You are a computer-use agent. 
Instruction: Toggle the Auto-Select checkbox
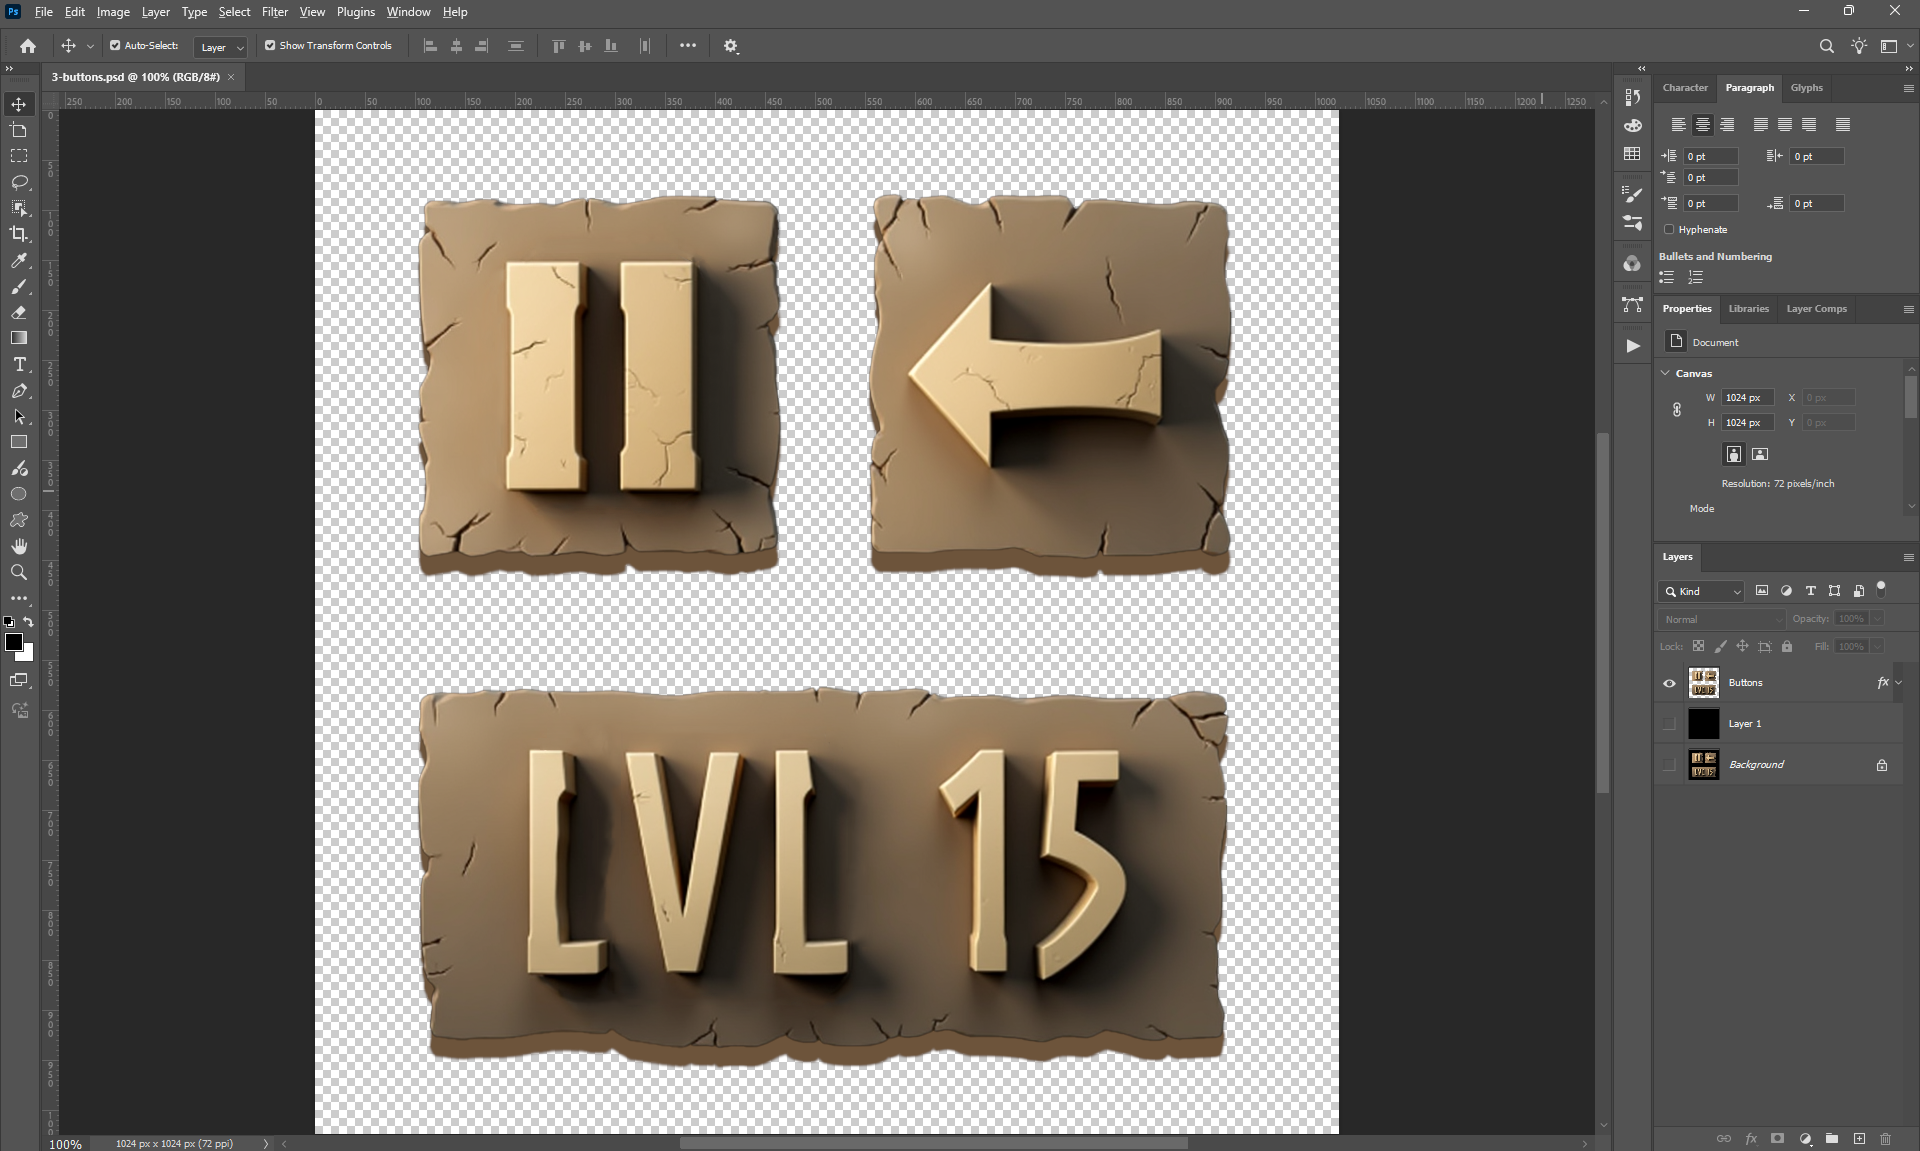pyautogui.click(x=115, y=45)
